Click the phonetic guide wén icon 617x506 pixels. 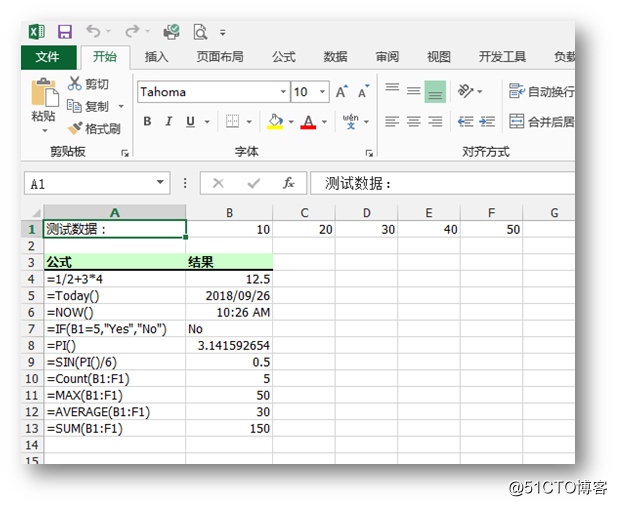pos(350,122)
